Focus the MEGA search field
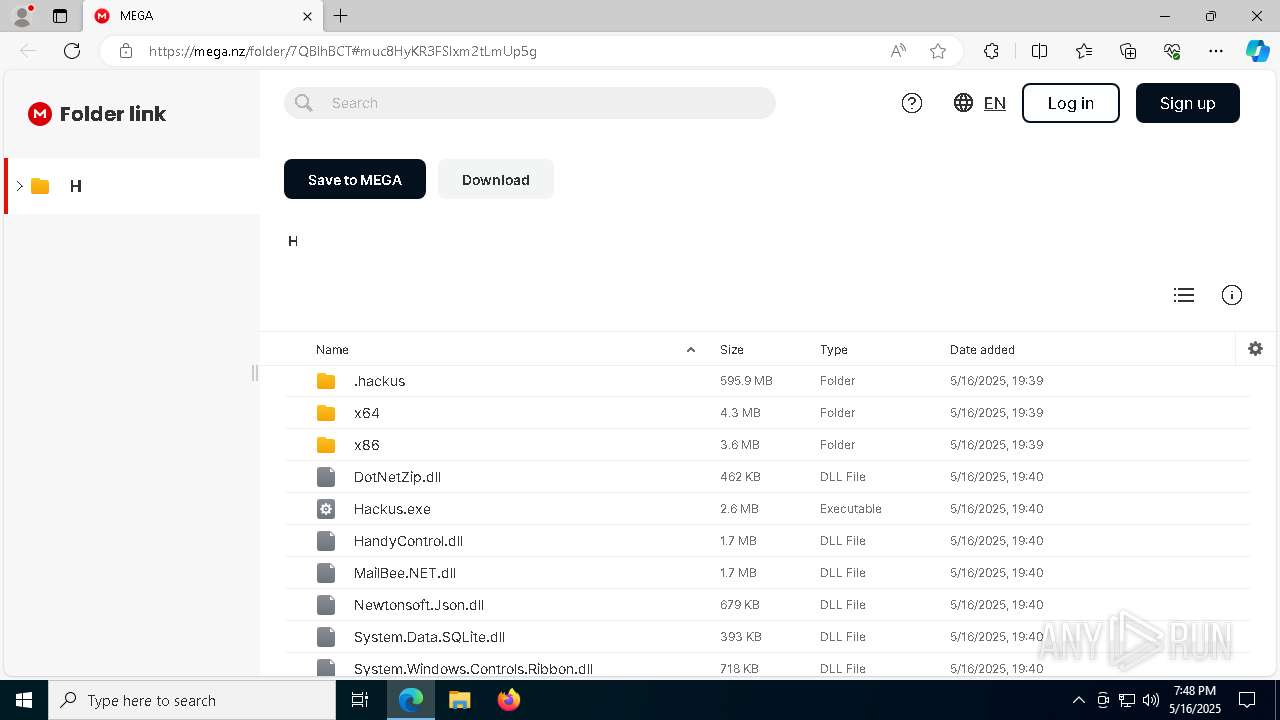The image size is (1280, 720). point(530,103)
